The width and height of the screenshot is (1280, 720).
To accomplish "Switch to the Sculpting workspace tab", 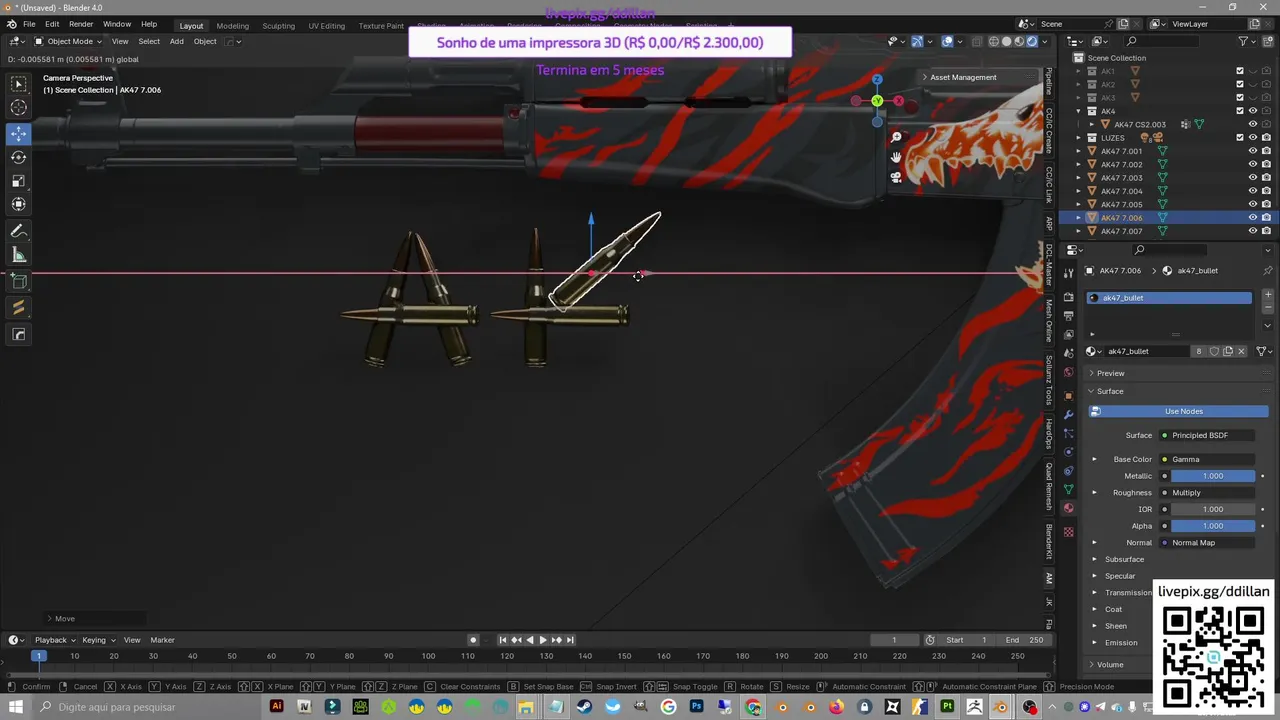I will [x=278, y=26].
